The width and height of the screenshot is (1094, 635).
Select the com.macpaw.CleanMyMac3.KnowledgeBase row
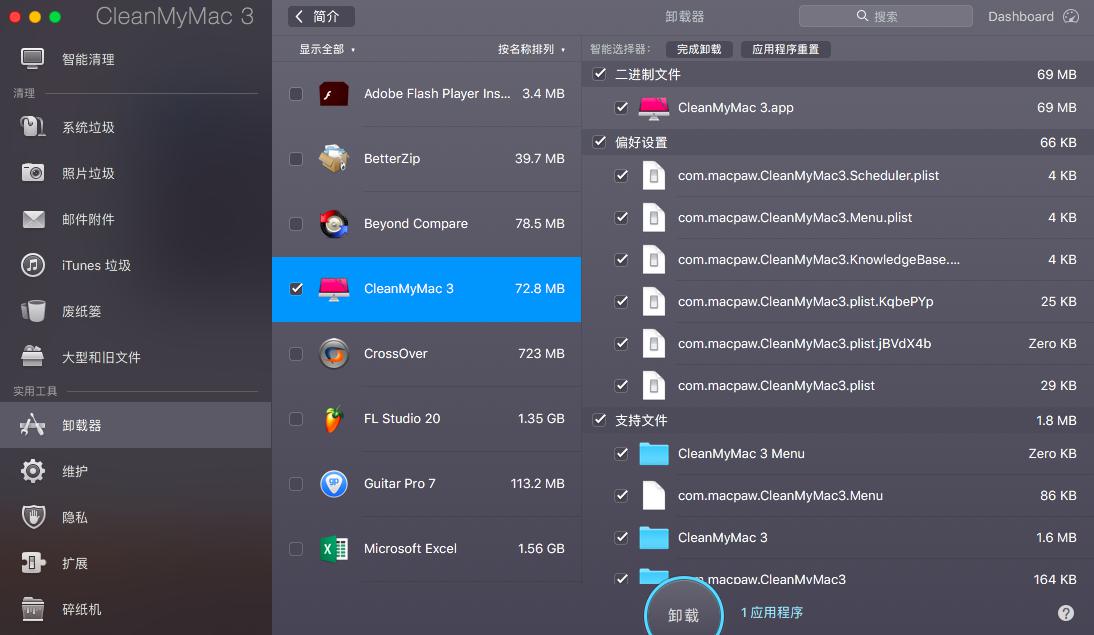[837, 260]
